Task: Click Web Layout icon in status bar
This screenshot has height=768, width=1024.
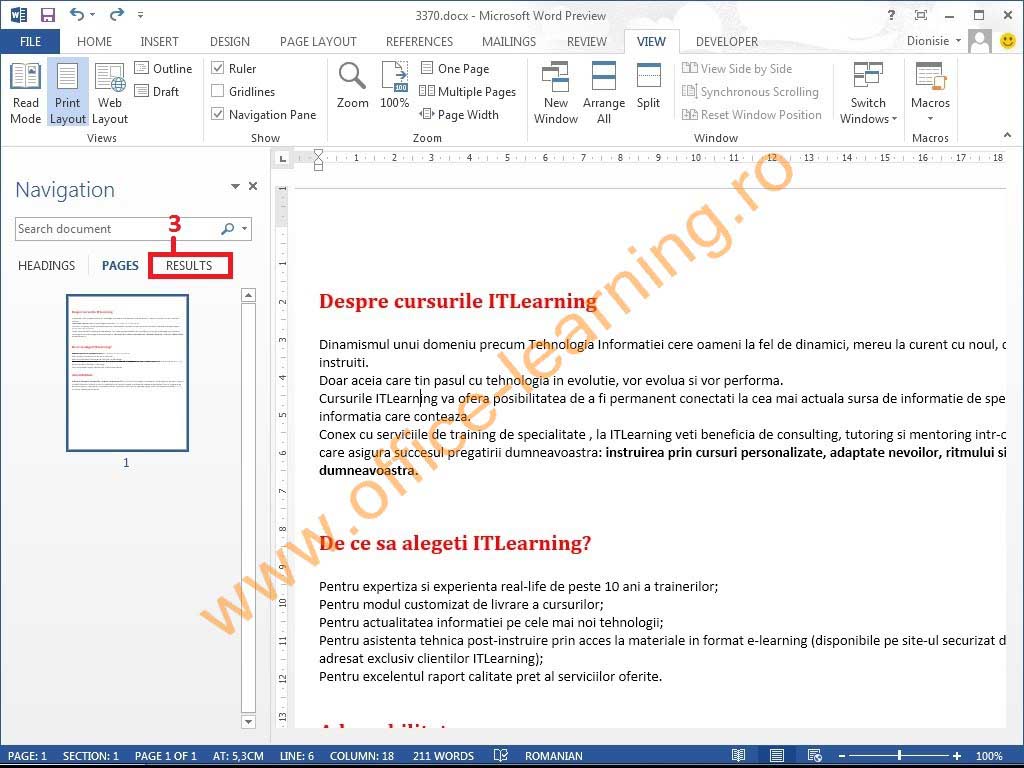Action: [x=815, y=756]
